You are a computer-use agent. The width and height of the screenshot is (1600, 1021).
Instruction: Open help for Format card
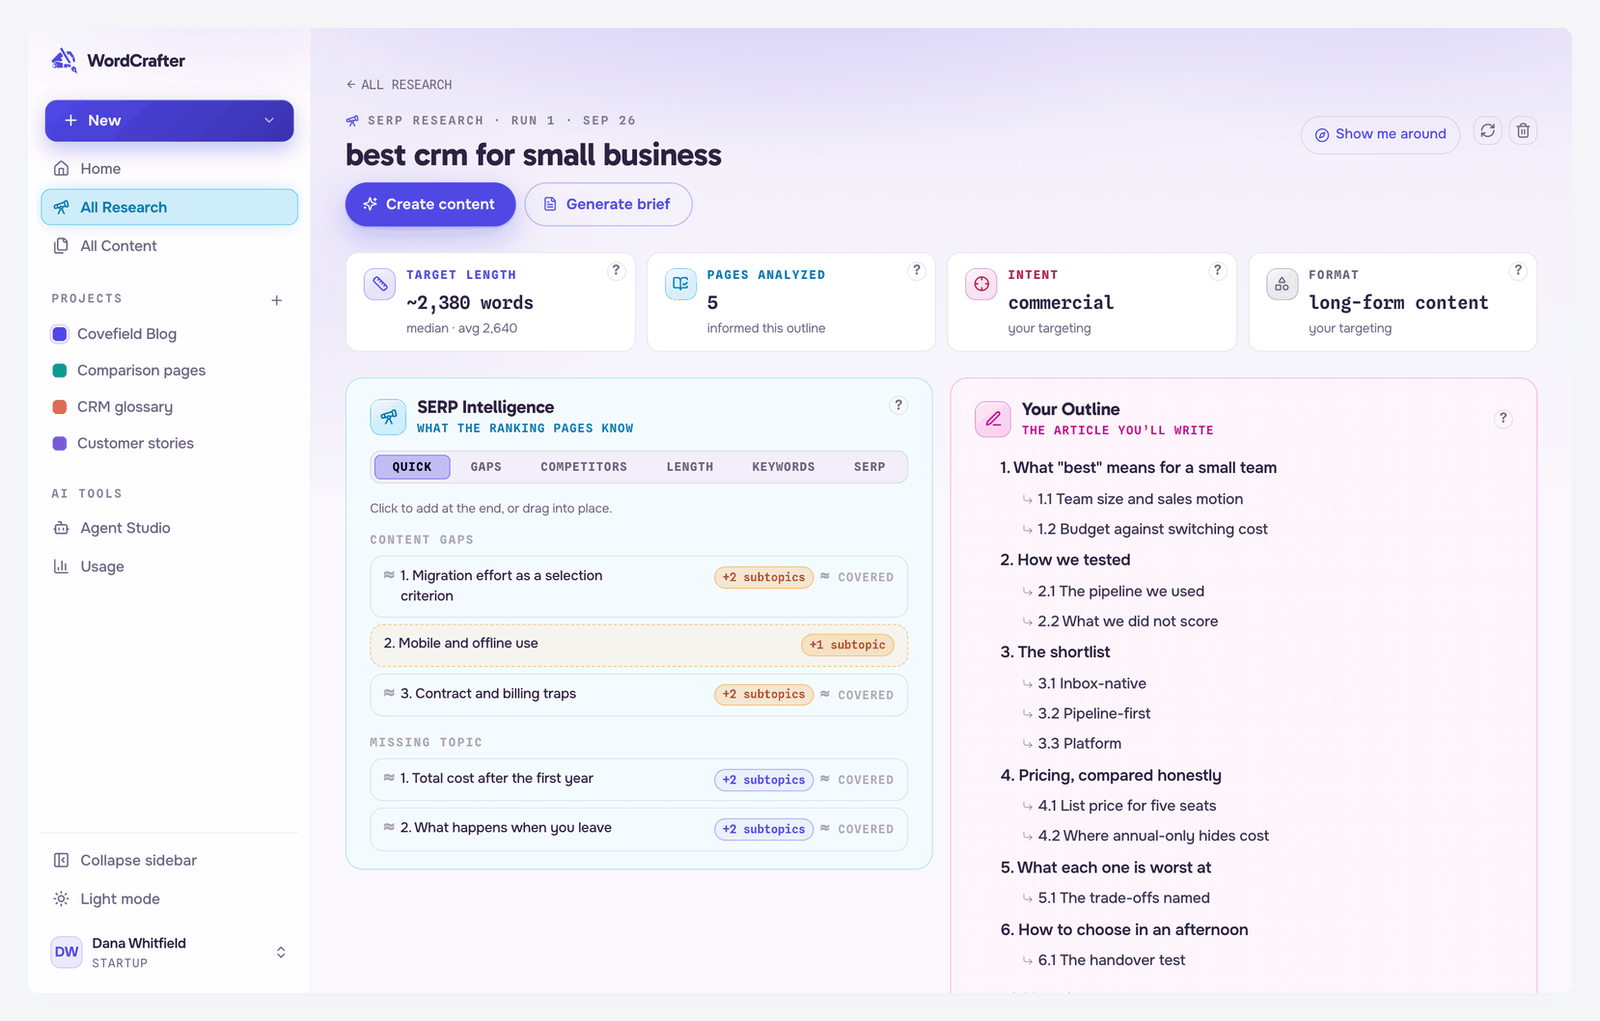point(1518,270)
